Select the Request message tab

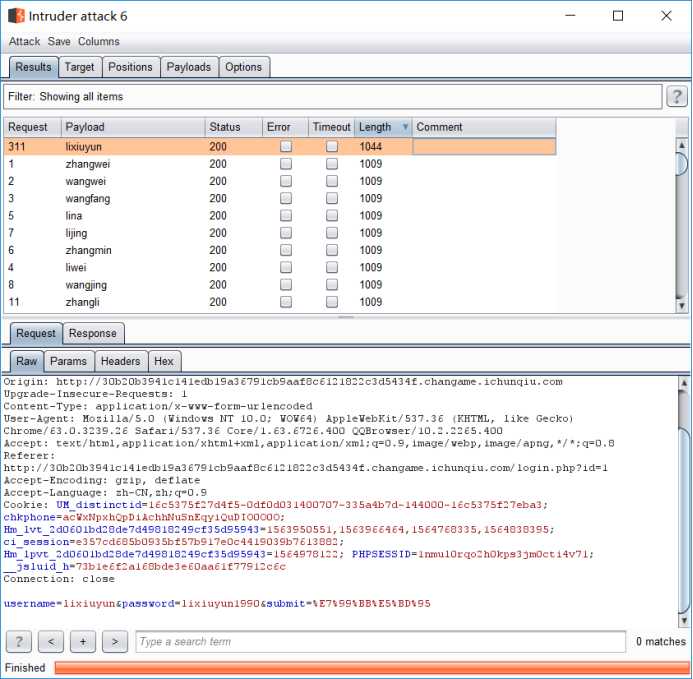click(x=36, y=333)
